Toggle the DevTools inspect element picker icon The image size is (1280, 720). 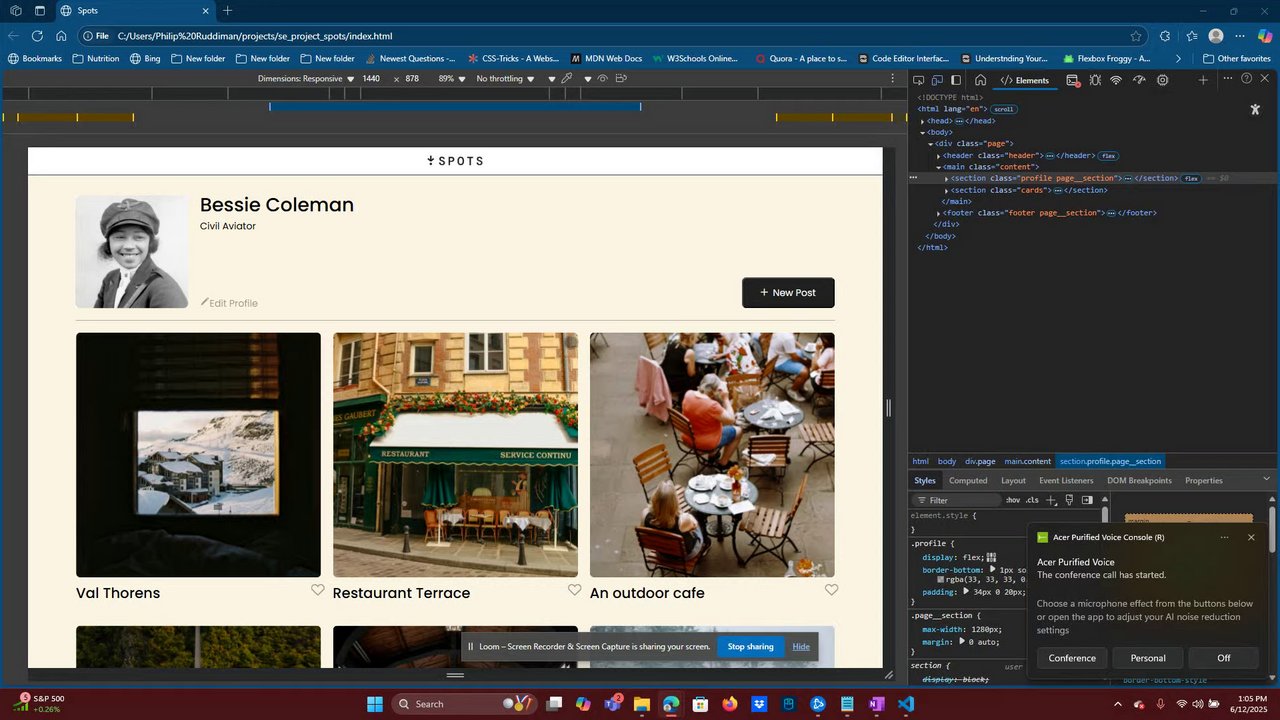click(919, 80)
